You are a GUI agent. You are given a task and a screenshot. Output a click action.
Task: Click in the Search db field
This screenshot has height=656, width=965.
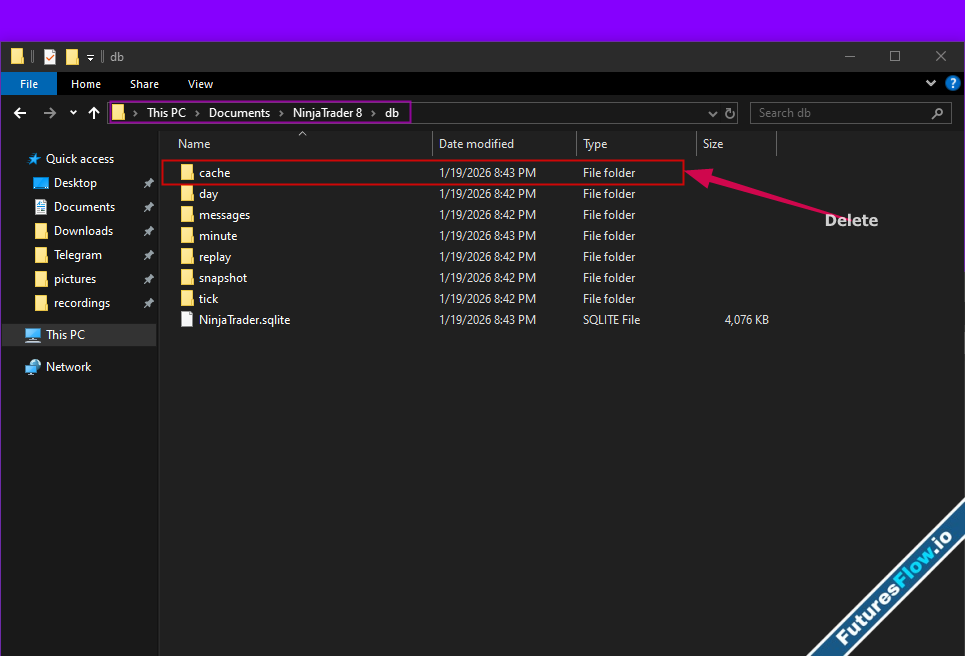840,113
